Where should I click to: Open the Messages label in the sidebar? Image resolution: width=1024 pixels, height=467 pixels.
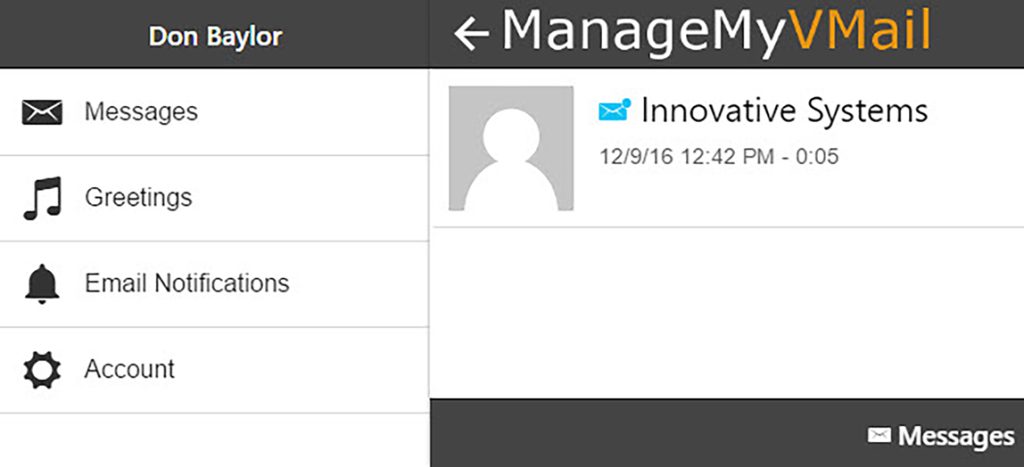point(141,112)
